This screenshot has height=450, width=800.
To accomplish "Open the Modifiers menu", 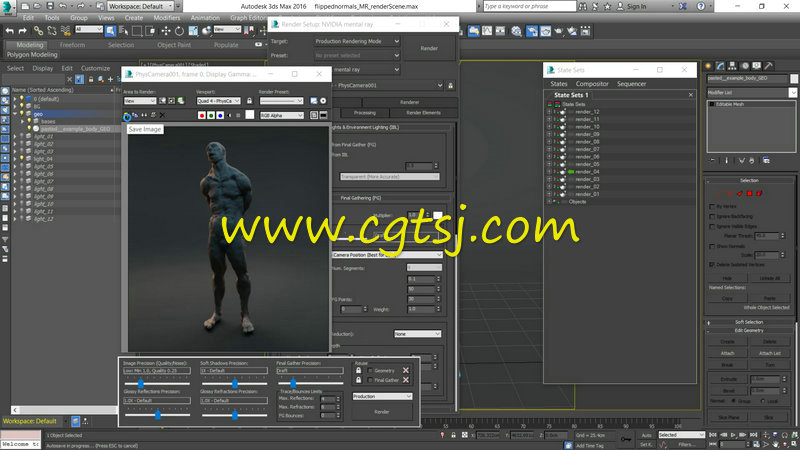I will (x=166, y=18).
